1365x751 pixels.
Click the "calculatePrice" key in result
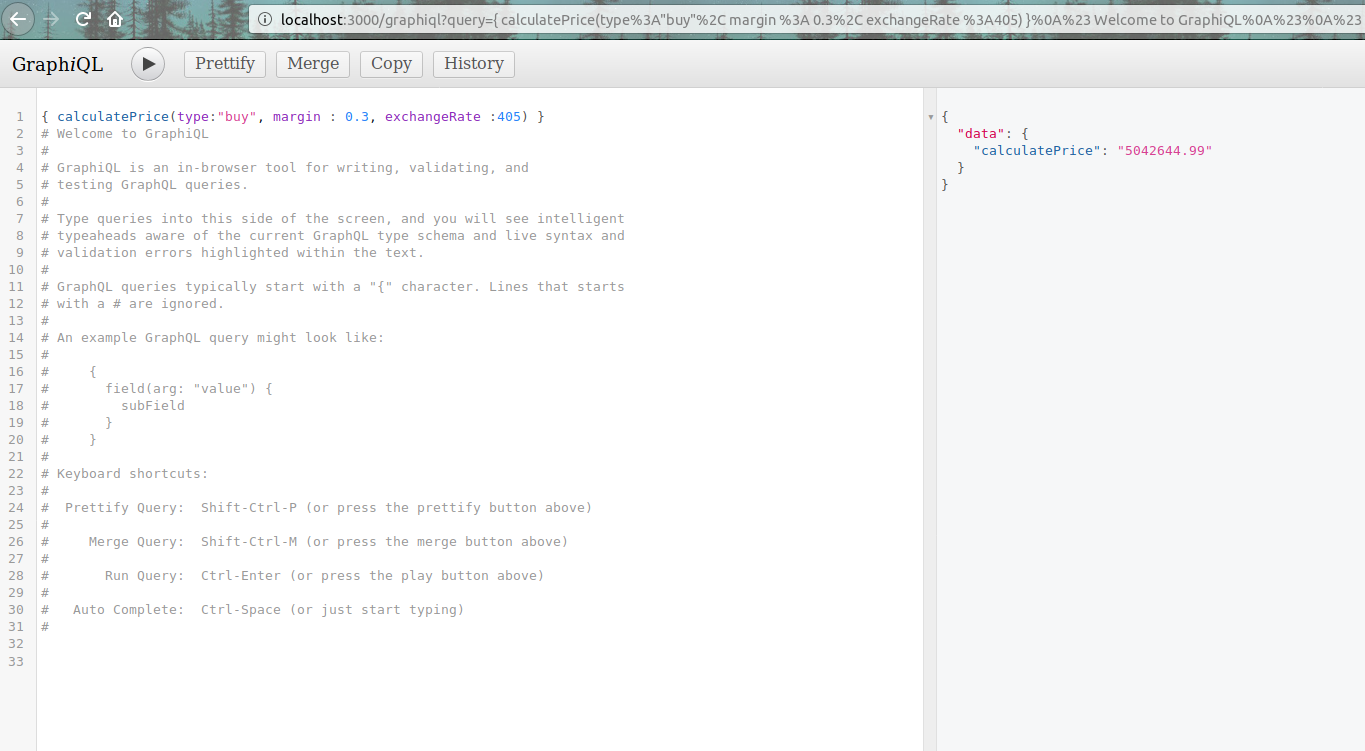[x=1037, y=151]
